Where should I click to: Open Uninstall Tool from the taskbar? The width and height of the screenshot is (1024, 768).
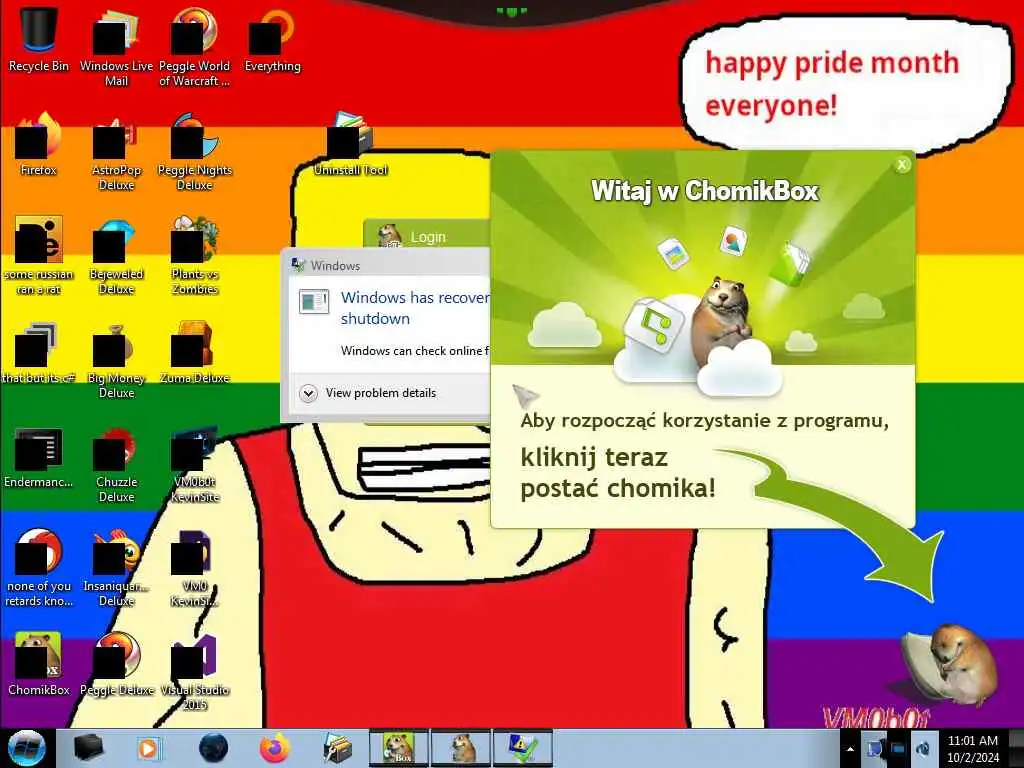[338, 748]
